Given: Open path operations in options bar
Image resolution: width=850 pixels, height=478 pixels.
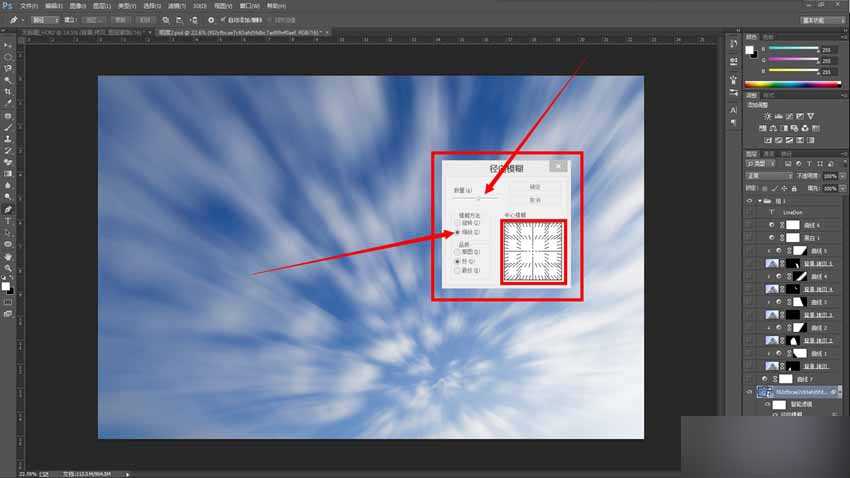Looking at the screenshot, I should click(x=166, y=20).
